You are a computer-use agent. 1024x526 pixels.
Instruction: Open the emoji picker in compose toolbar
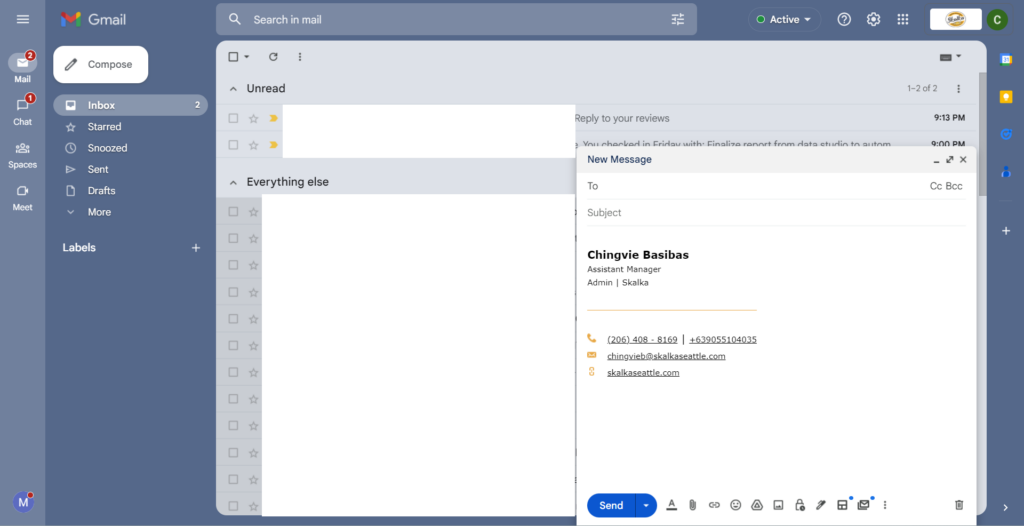coord(735,505)
